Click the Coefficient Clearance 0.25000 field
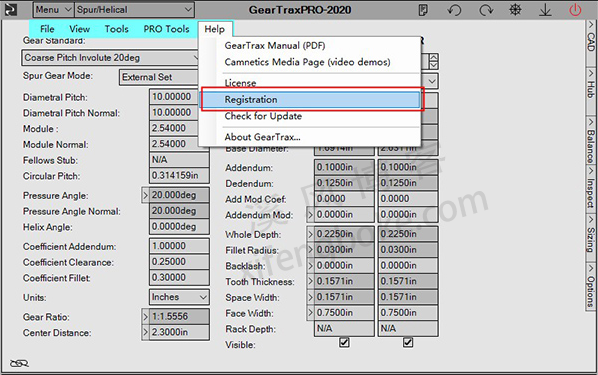Image resolution: width=598 pixels, height=375 pixels. click(x=179, y=262)
